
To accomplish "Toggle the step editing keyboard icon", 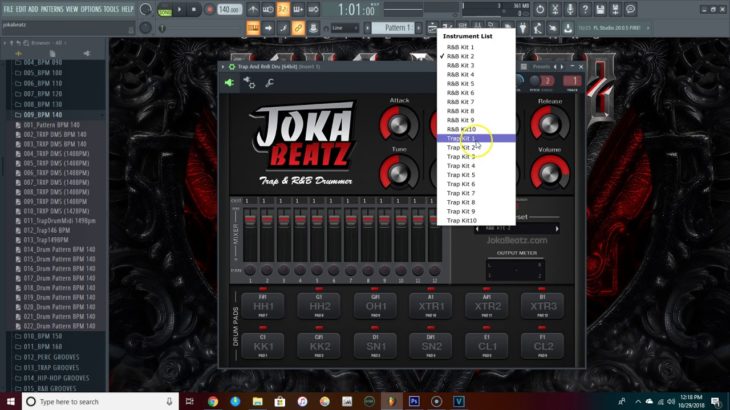I will pos(298,9).
